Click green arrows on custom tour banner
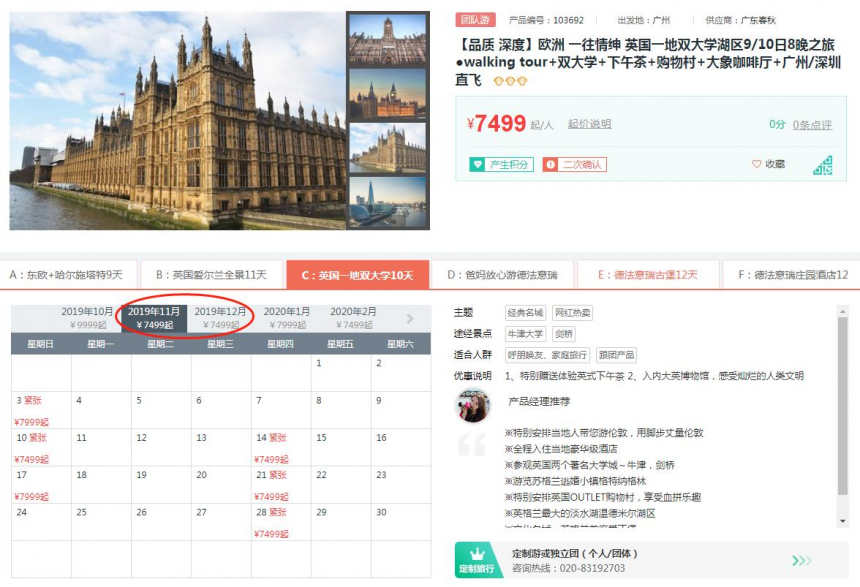860x587 pixels. tap(801, 560)
